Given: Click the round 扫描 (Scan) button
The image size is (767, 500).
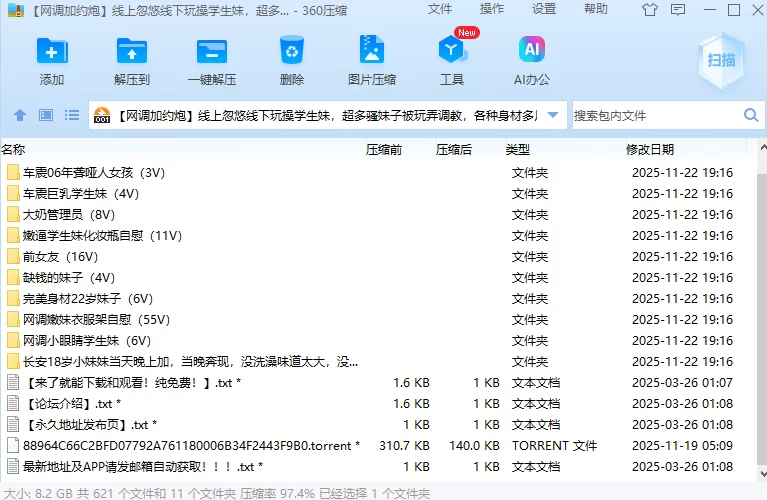Looking at the screenshot, I should tap(721, 60).
